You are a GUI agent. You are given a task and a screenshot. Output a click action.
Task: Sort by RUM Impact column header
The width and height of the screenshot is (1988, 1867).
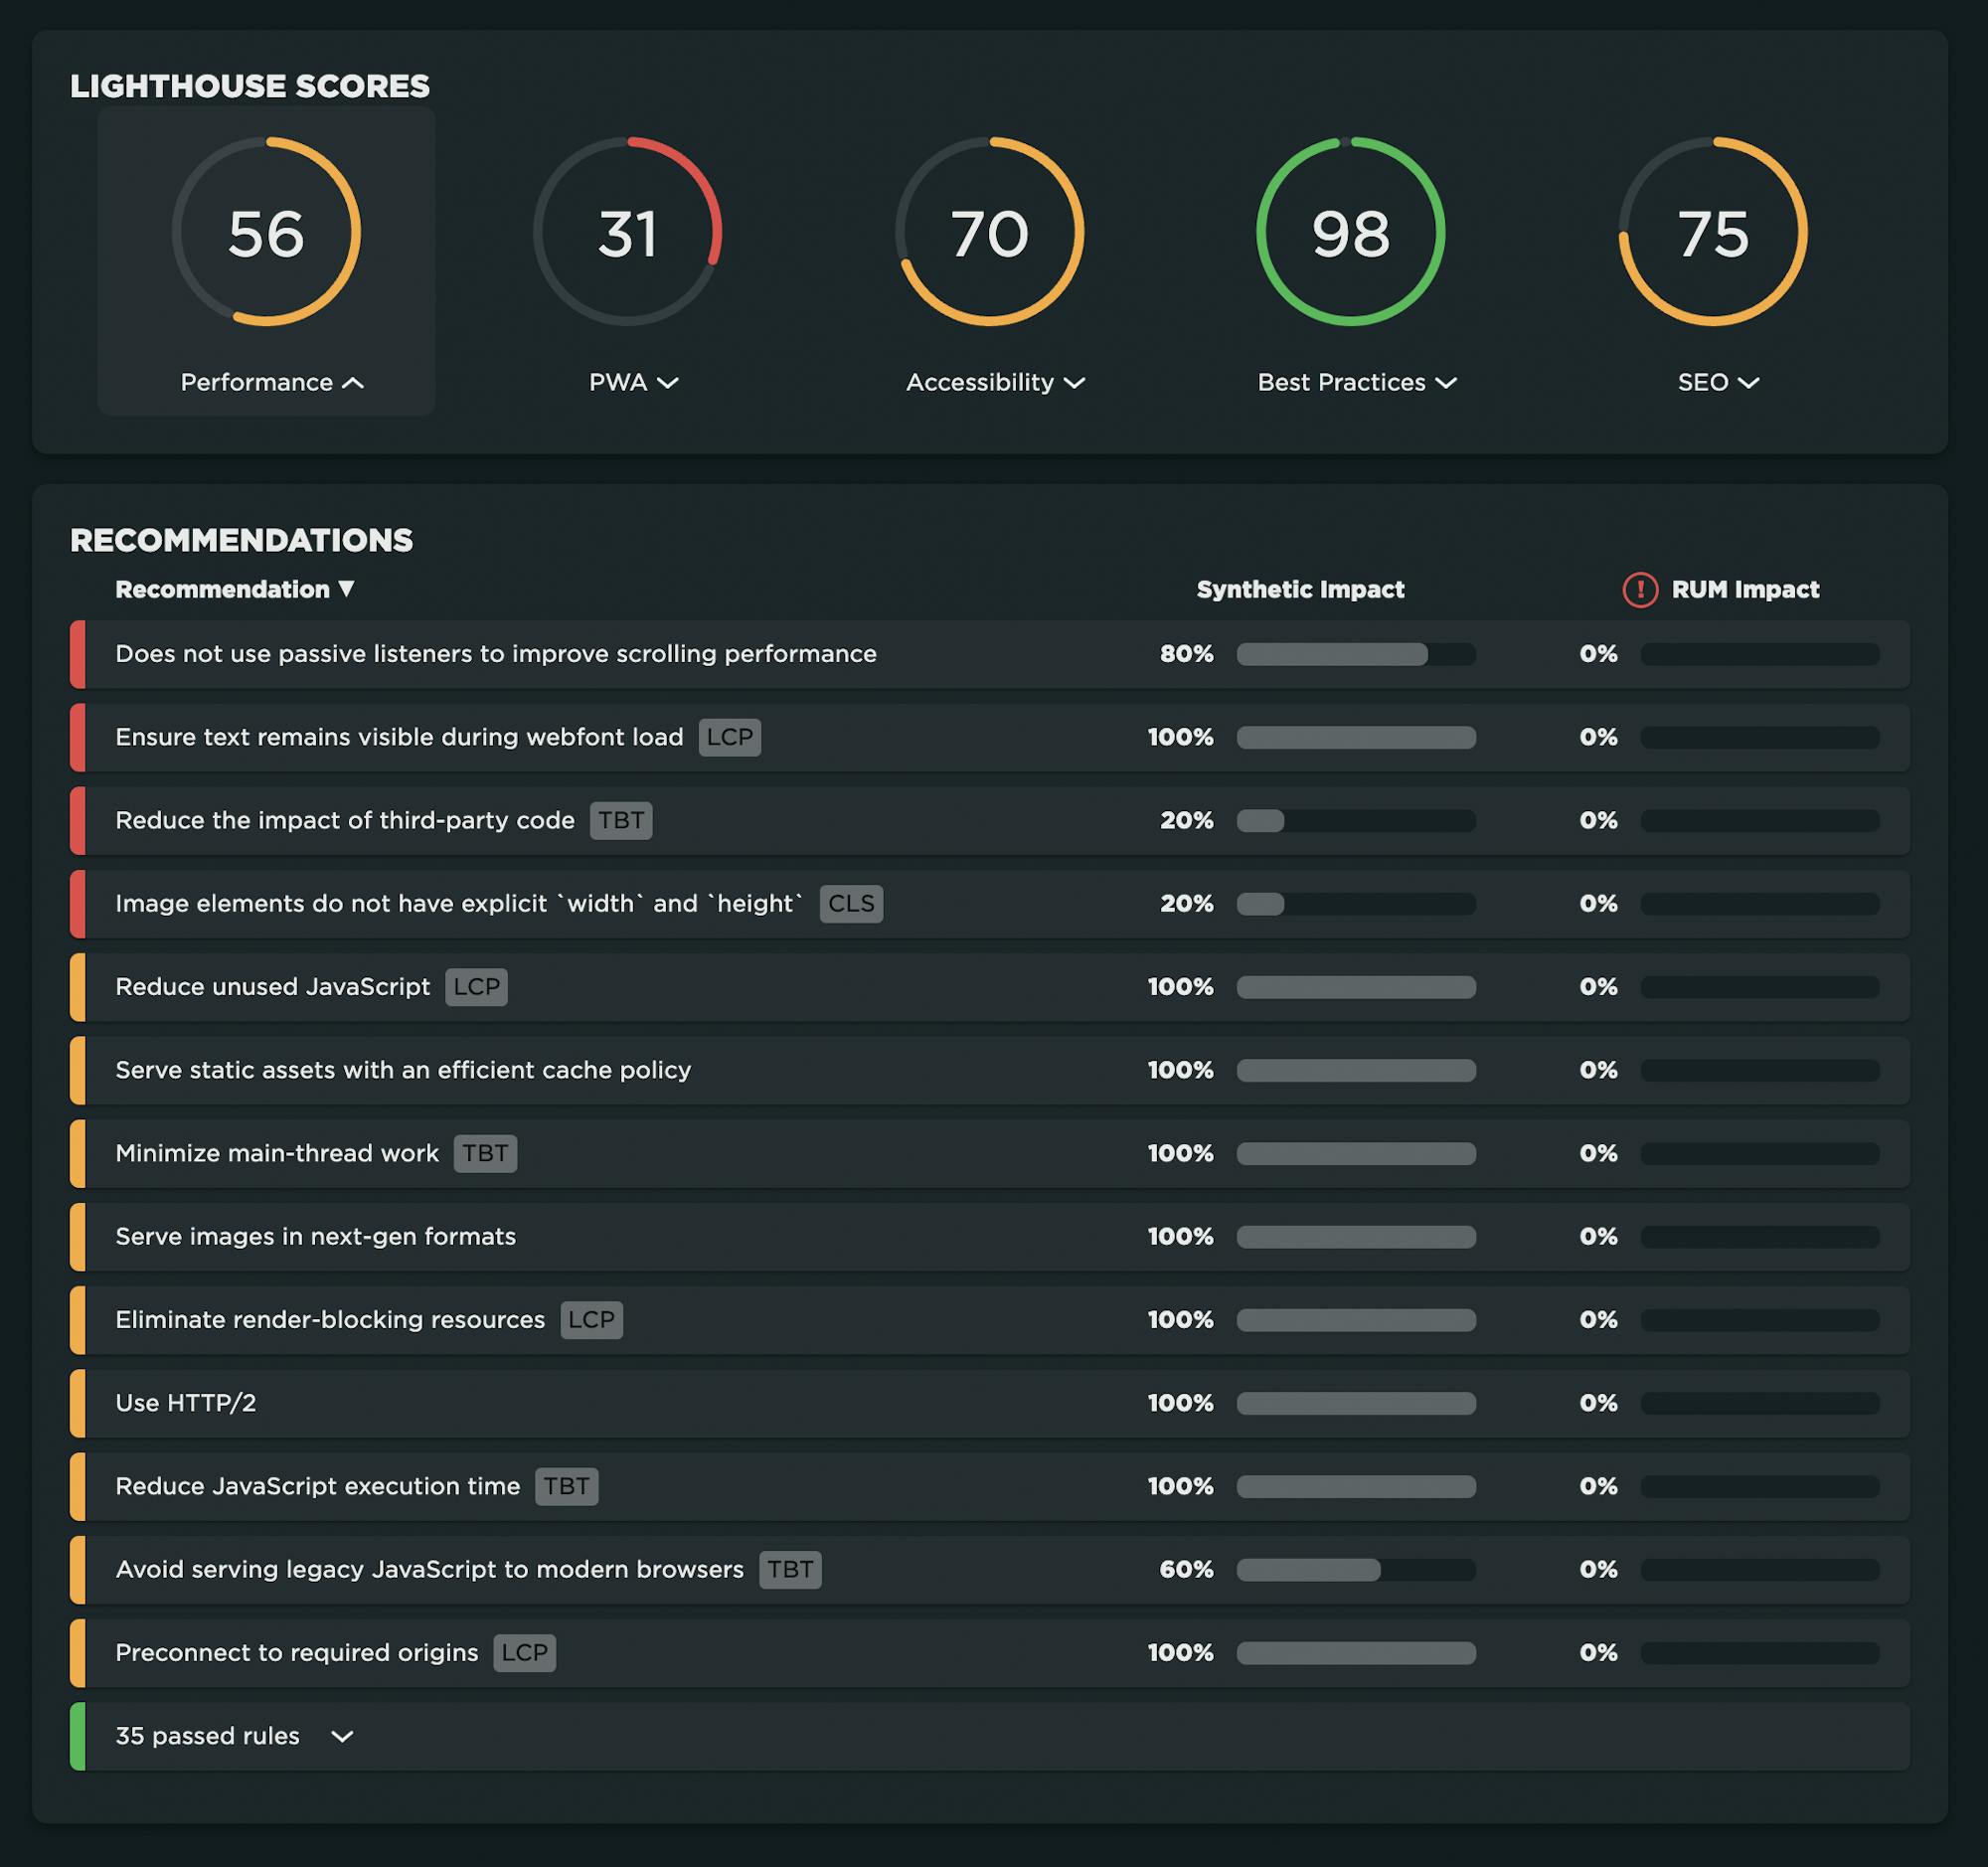[1744, 590]
